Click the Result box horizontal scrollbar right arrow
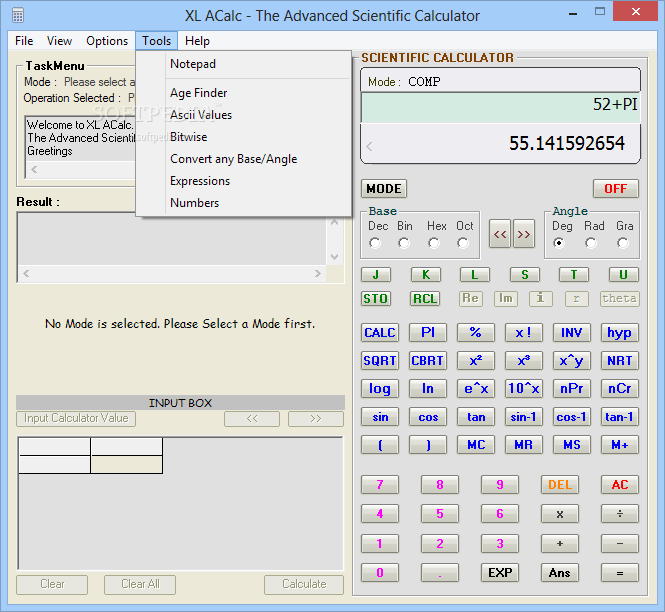665x612 pixels. (318, 274)
